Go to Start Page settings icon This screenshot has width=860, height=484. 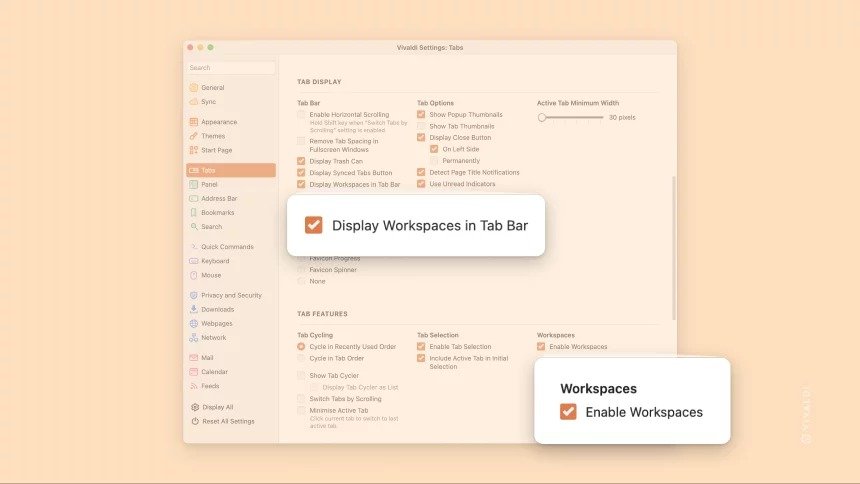click(194, 150)
